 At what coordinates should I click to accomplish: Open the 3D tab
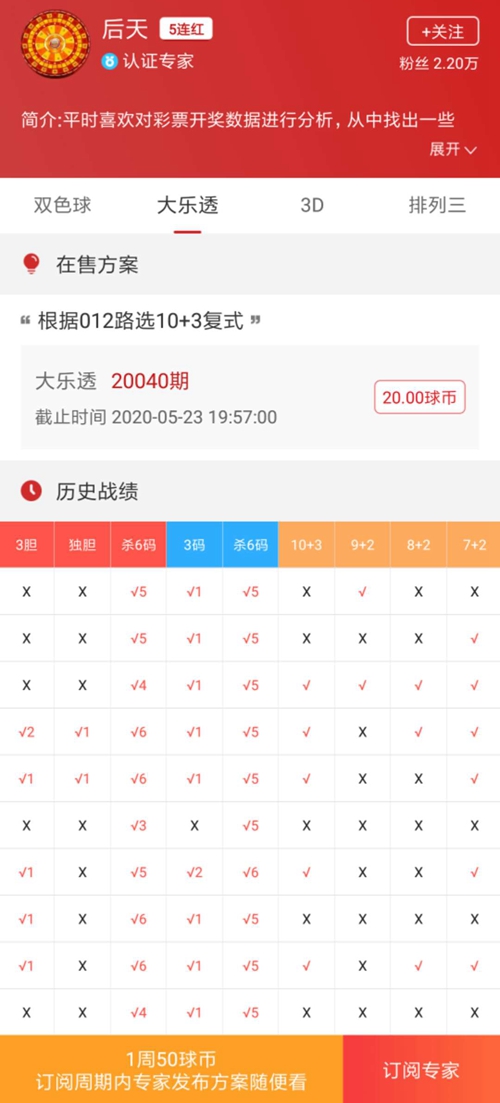click(x=312, y=205)
